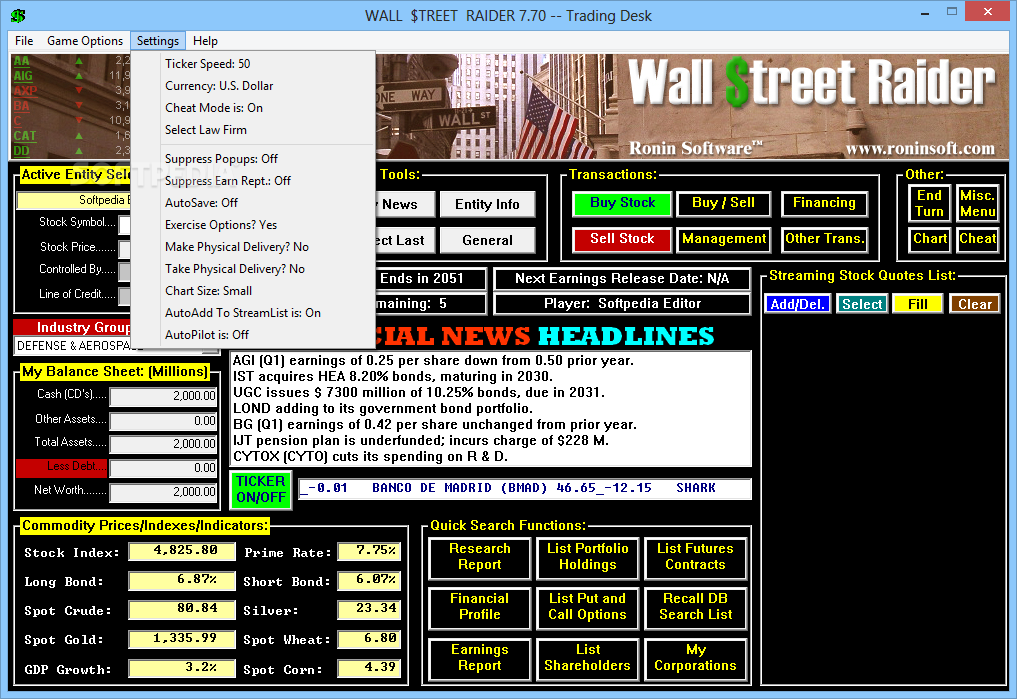Toggle Exercise Options setting

pyautogui.click(x=253, y=225)
